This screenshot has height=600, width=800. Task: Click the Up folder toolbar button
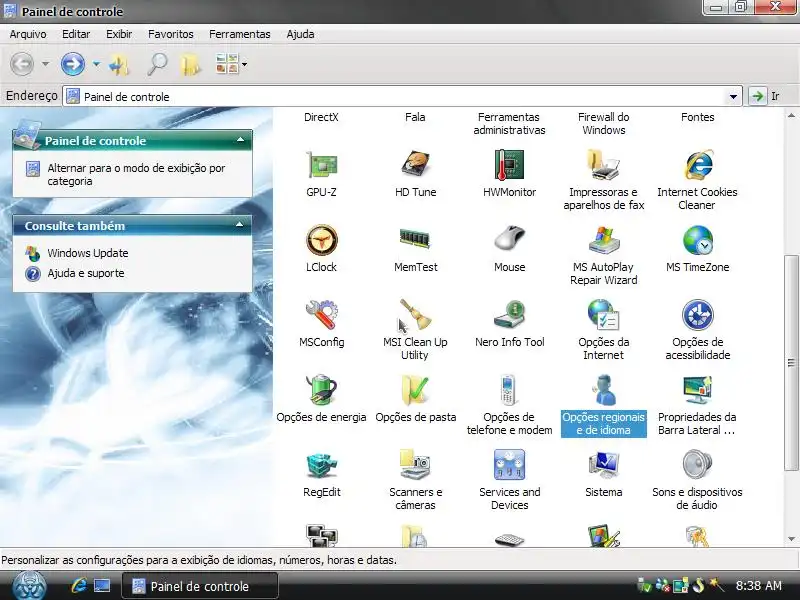tap(120, 65)
